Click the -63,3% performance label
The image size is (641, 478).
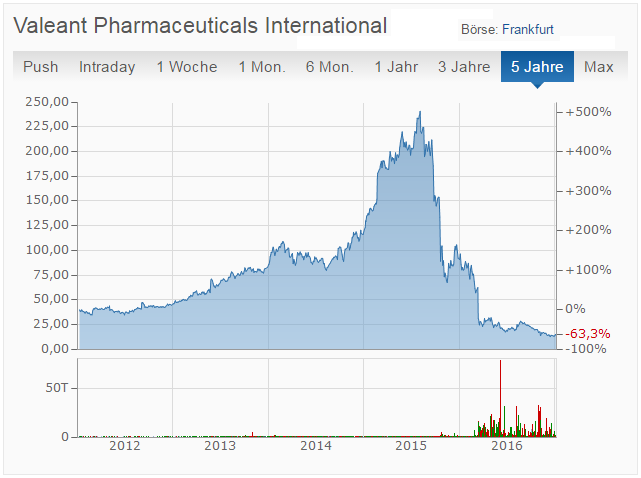(588, 333)
